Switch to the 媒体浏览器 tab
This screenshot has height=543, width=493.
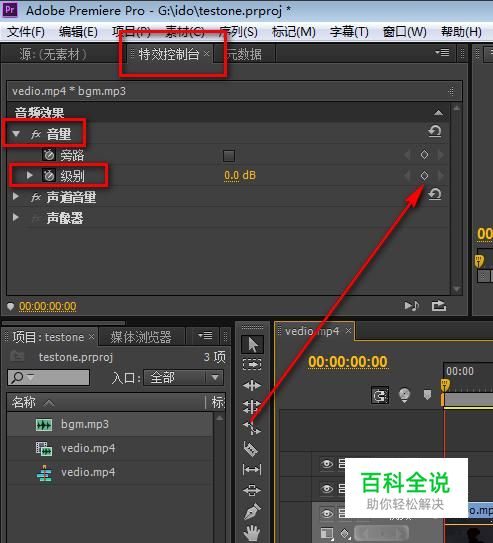pos(141,337)
